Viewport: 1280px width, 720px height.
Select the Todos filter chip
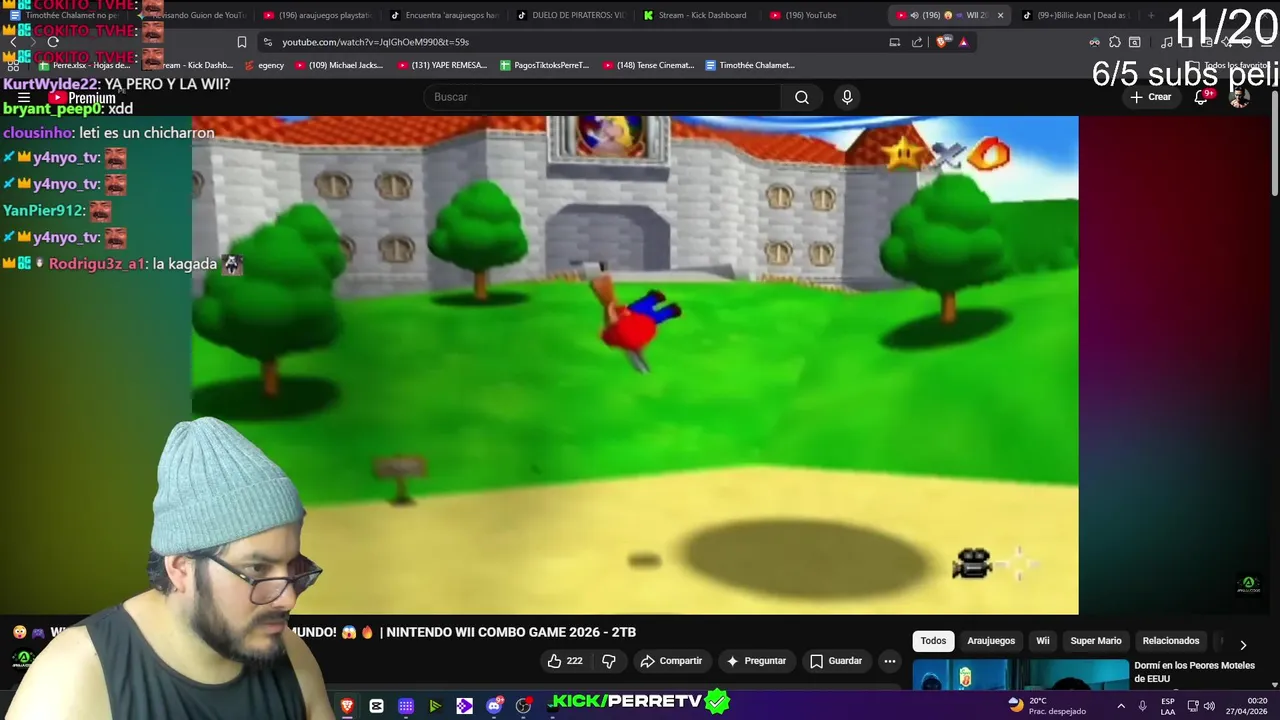coord(933,641)
